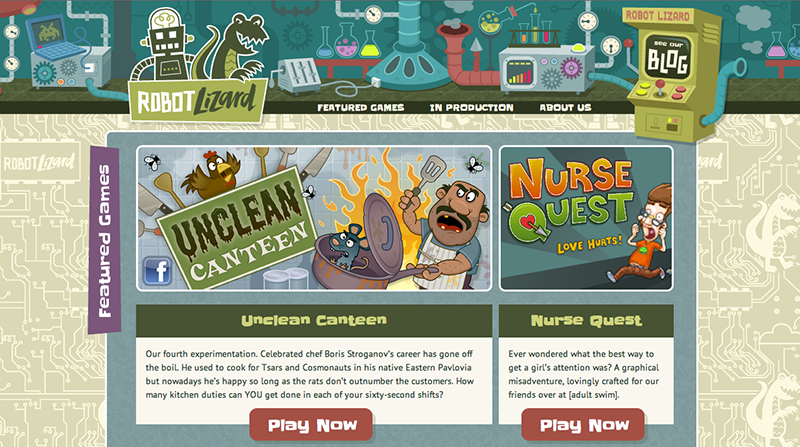This screenshot has width=800, height=447.
Task: Click the red joystick on arcade cabinet
Action: point(660,88)
